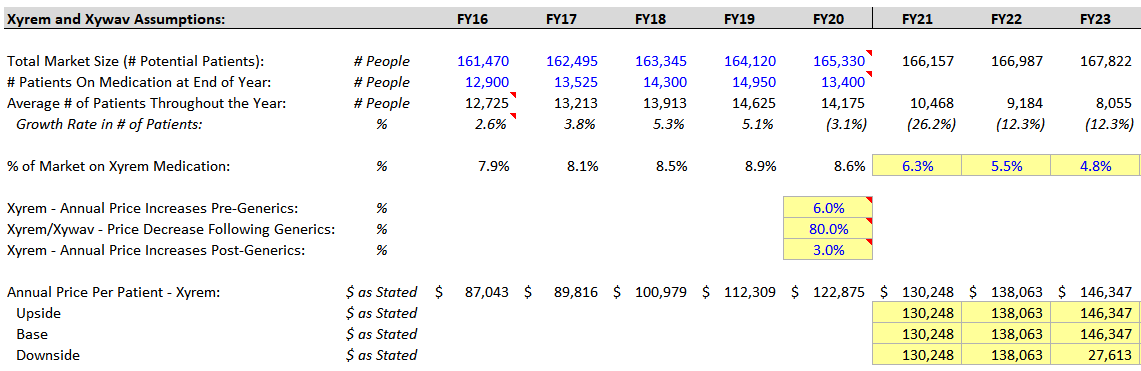The width and height of the screenshot is (1141, 371).
Task: Select the FY22 5.5% market share cell
Action: 1006,166
